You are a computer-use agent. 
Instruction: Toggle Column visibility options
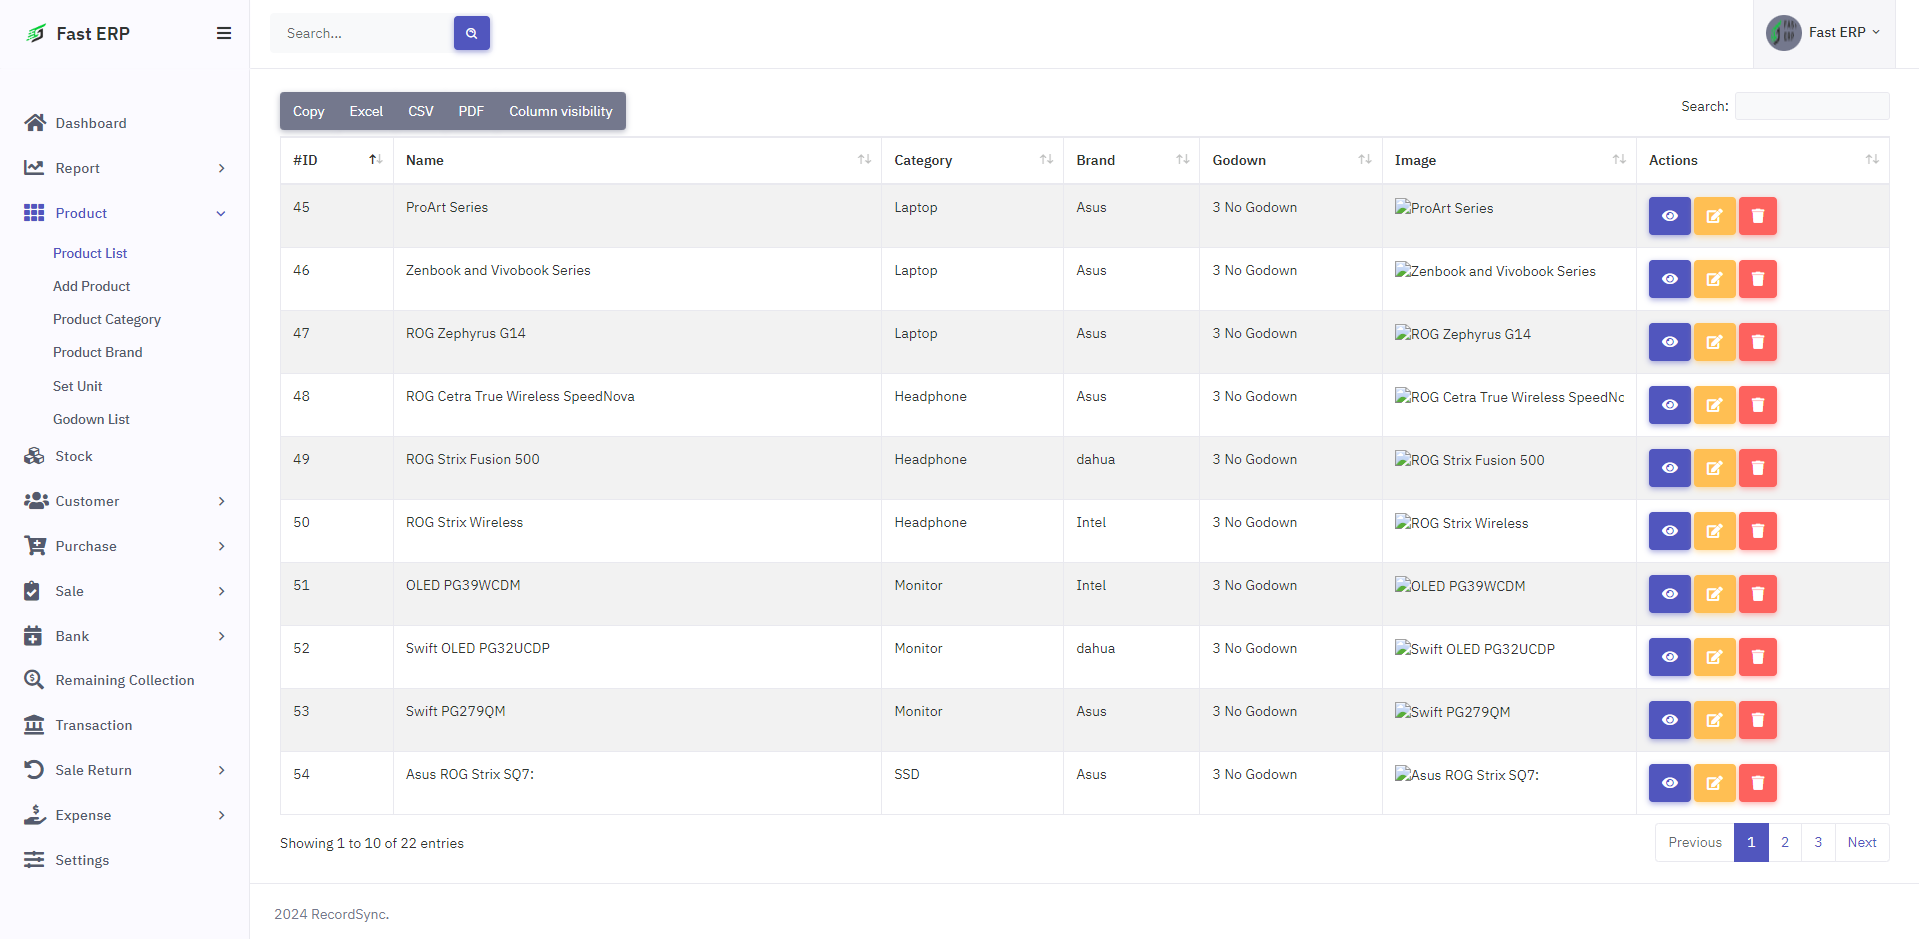pyautogui.click(x=560, y=111)
